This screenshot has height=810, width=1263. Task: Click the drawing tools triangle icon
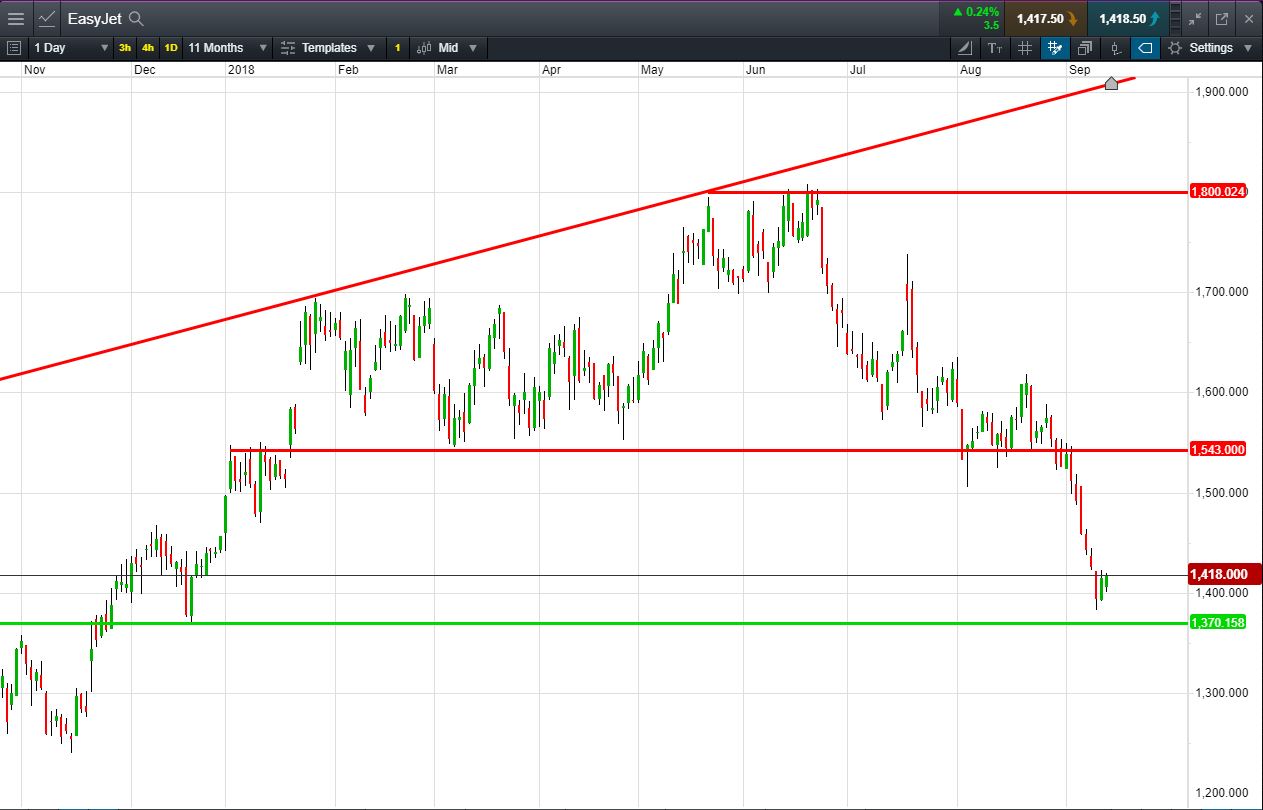[964, 47]
